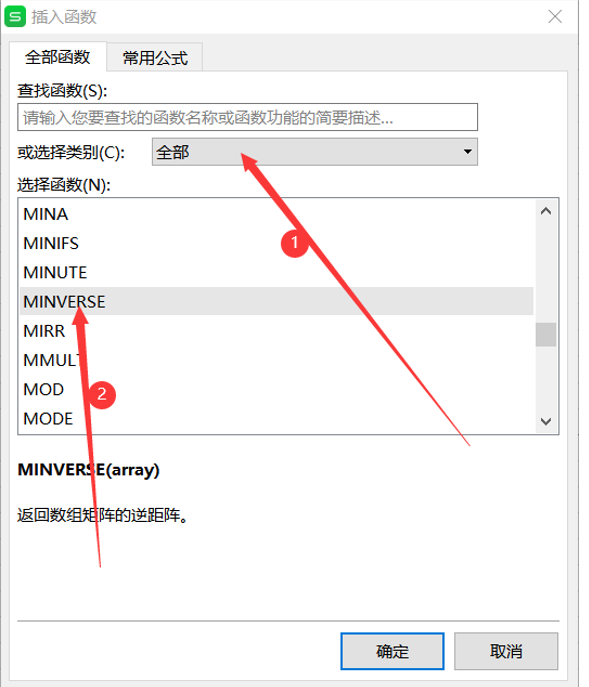Close the Insert Function dialog
589x687 pixels.
[x=555, y=17]
